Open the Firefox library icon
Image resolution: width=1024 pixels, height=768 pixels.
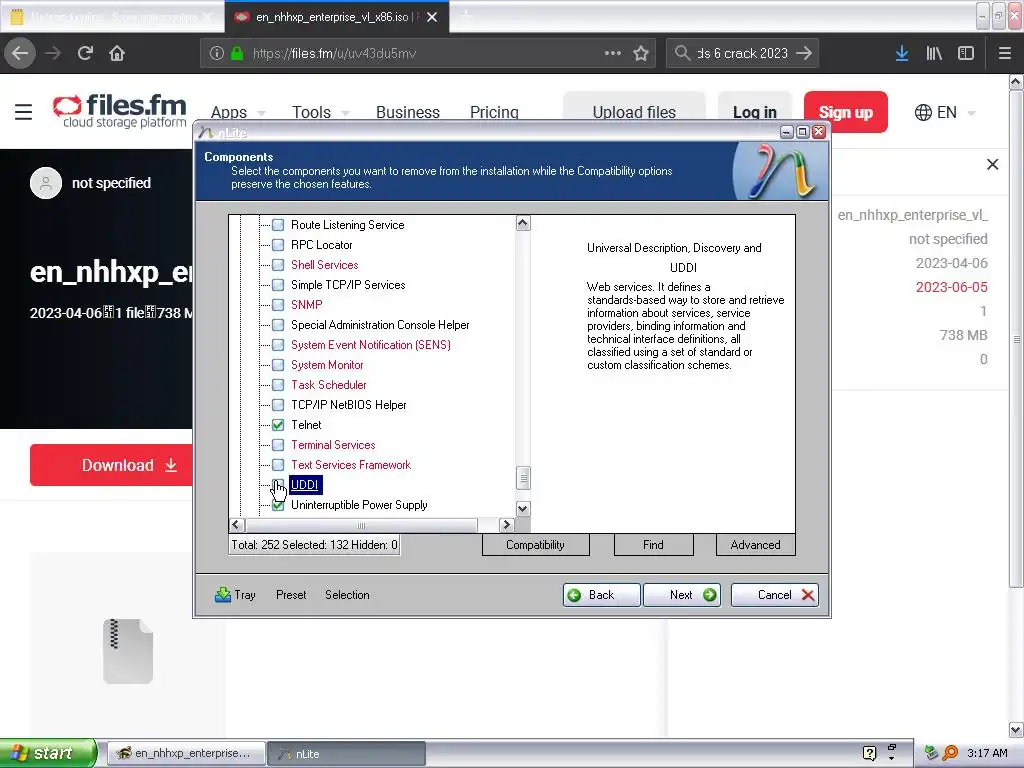coord(934,53)
